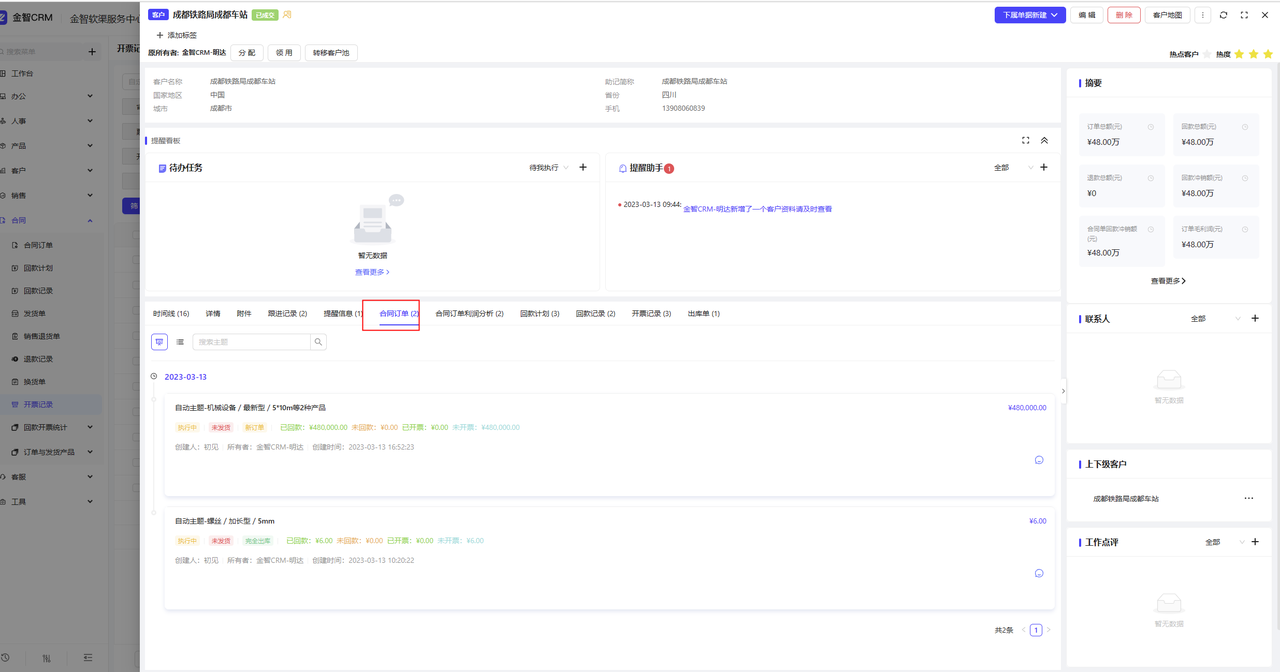Image resolution: width=1280 pixels, height=672 pixels.
Task: Click the previous page arrow in pagination
Action: [1024, 630]
